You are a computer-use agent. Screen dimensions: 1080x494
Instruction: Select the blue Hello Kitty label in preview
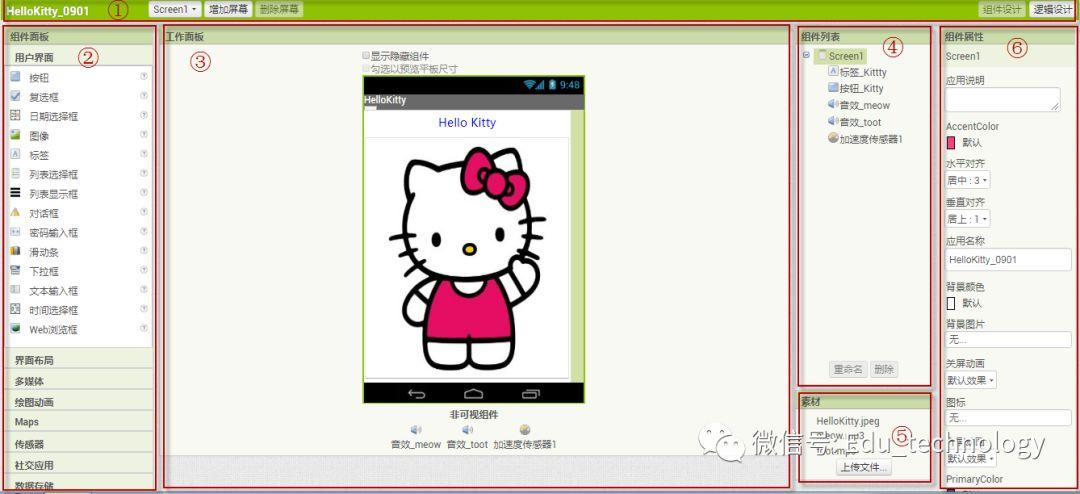pyautogui.click(x=467, y=123)
